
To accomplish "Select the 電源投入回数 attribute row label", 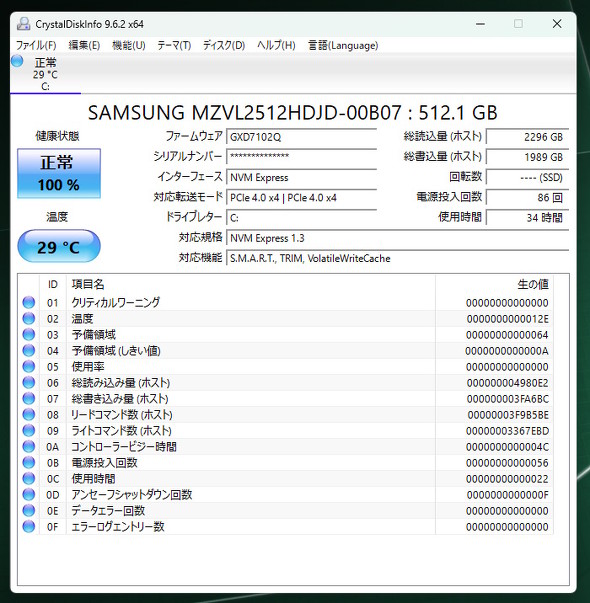I will [x=104, y=463].
